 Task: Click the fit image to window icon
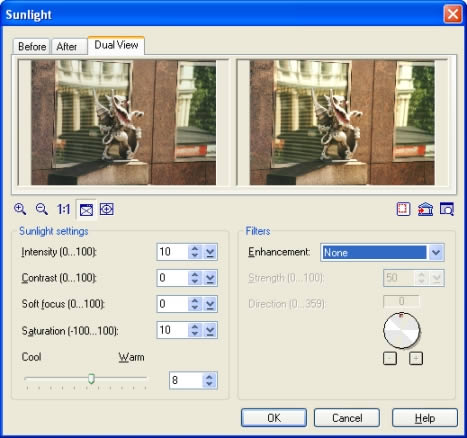point(86,210)
